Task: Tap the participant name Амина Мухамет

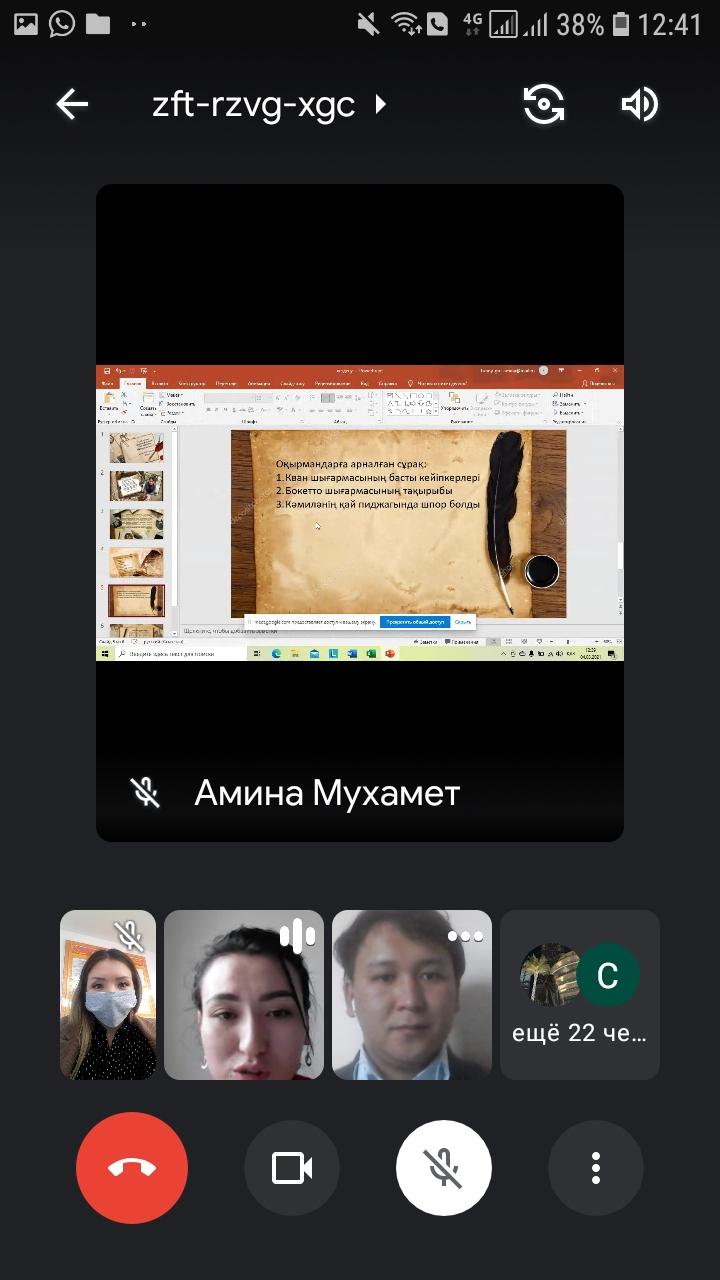Action: click(x=327, y=793)
